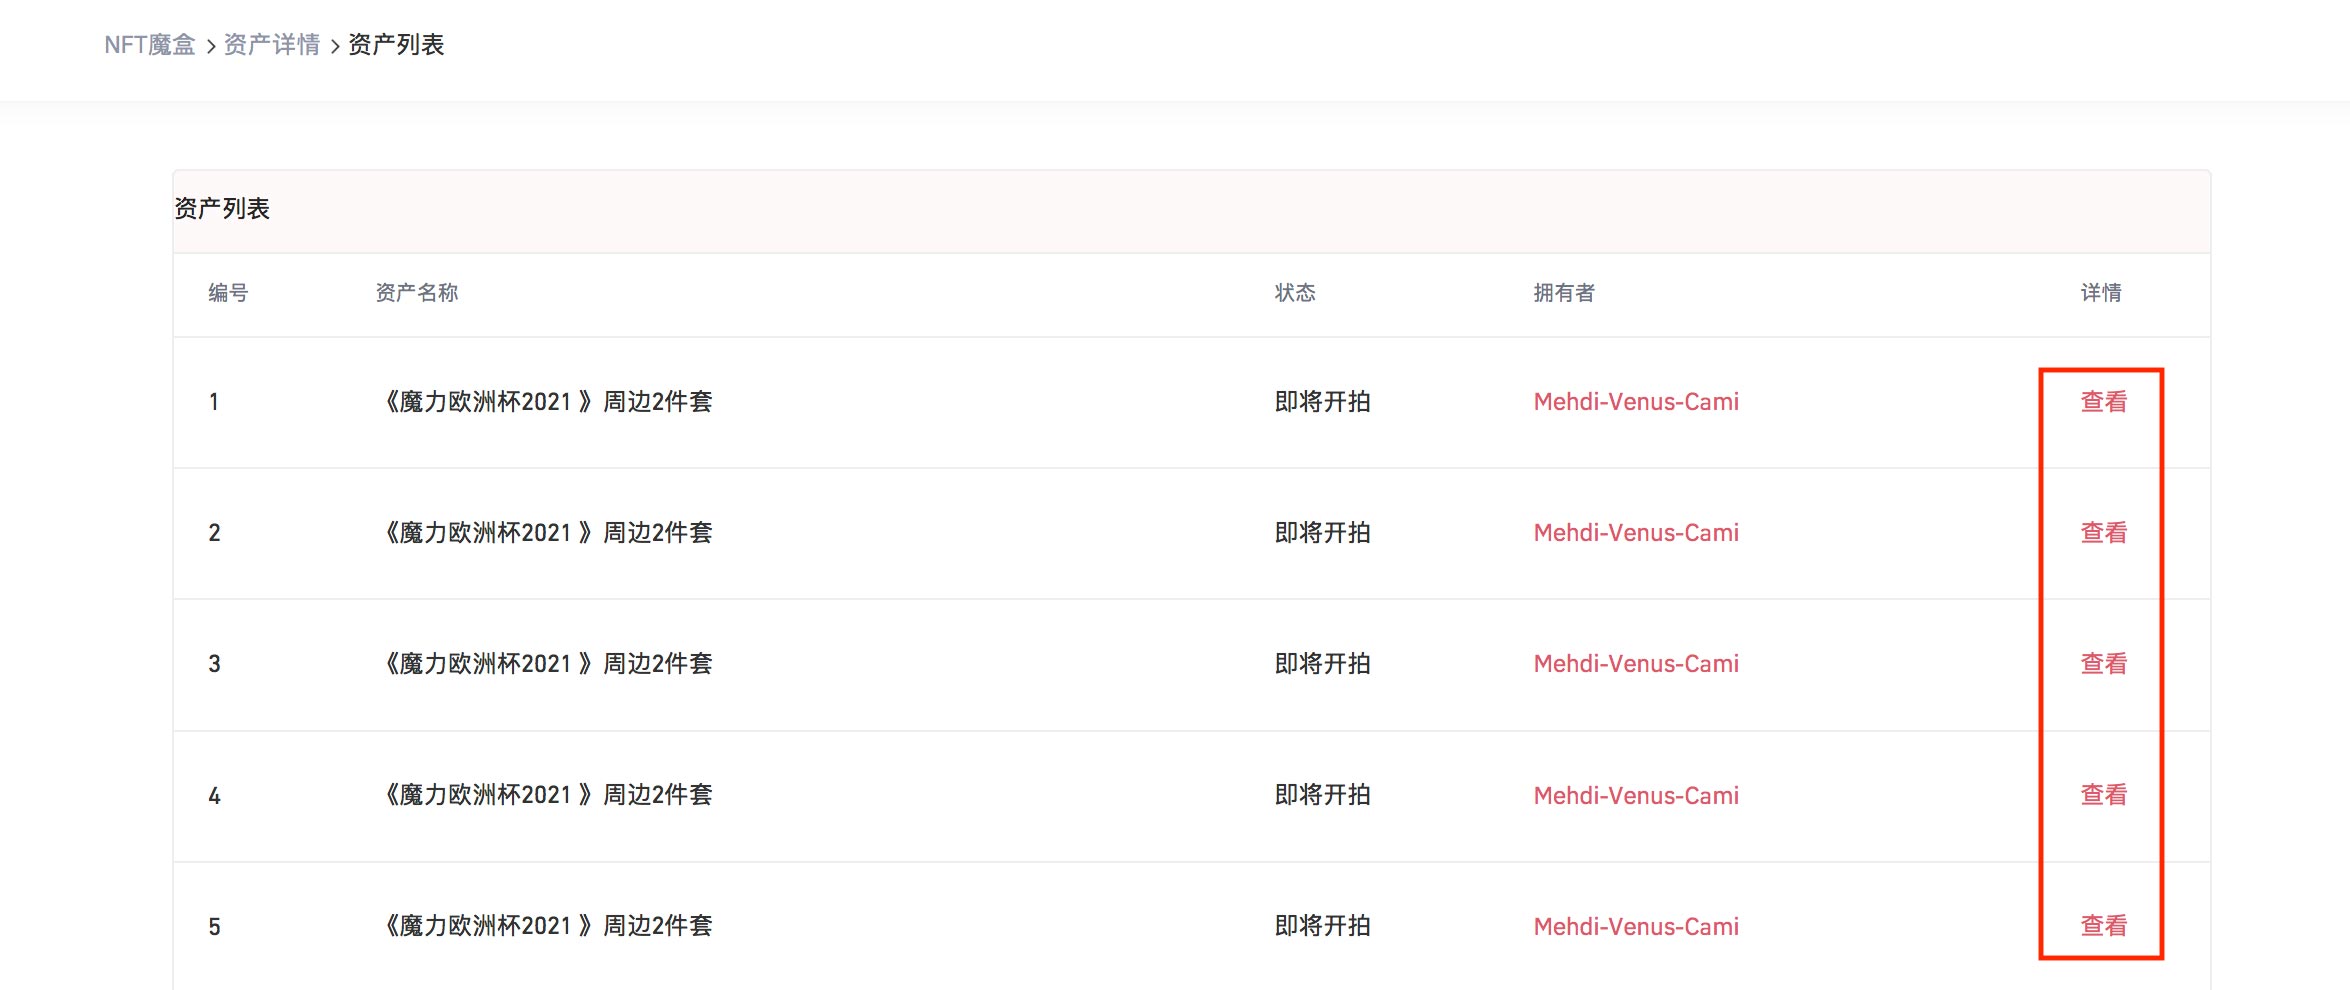This screenshot has width=2350, height=990.
Task: Click the asset title in row 4
Action: click(x=548, y=795)
